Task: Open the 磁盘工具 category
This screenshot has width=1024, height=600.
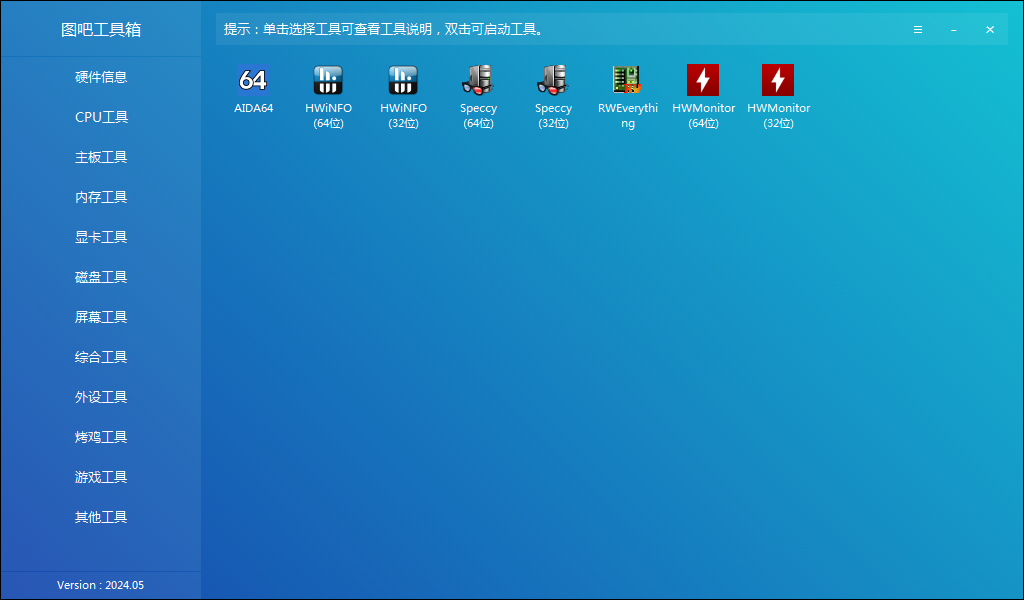Action: 101,277
